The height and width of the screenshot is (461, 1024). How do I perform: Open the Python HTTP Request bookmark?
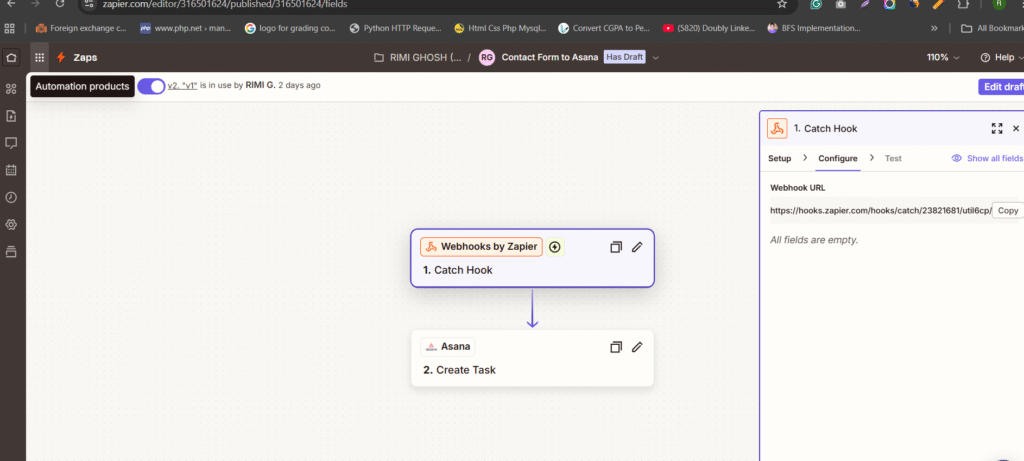[396, 28]
